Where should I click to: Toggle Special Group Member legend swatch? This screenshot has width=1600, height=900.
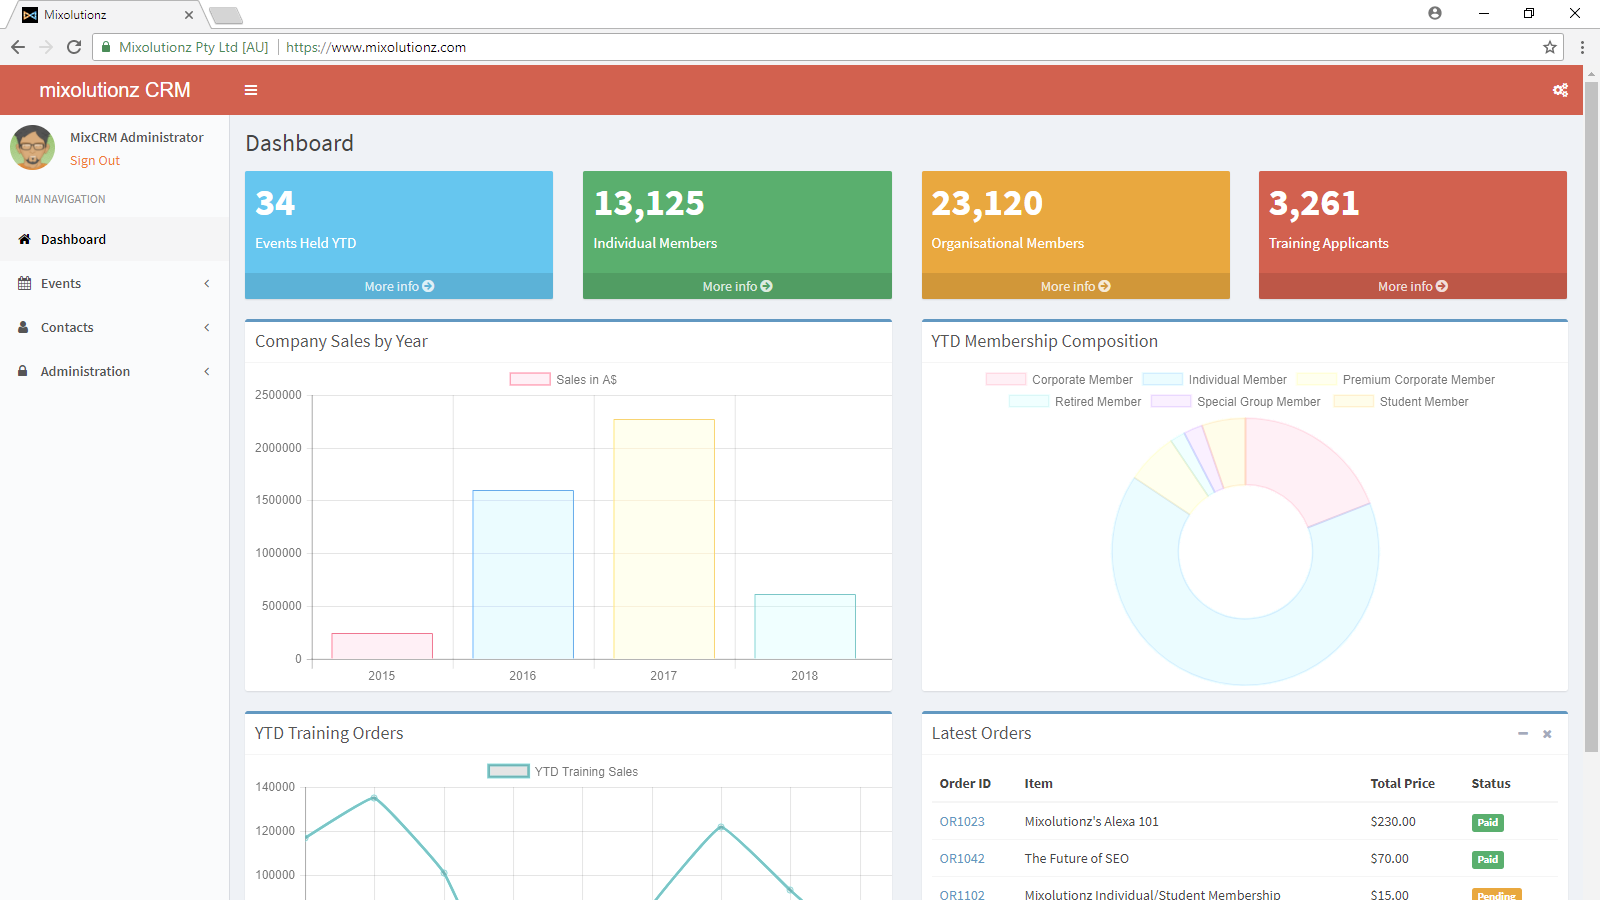point(1171,401)
